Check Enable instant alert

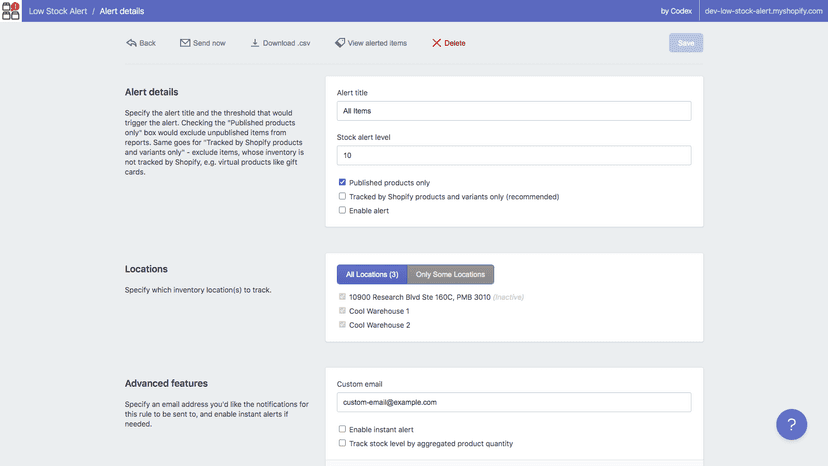[x=342, y=429]
